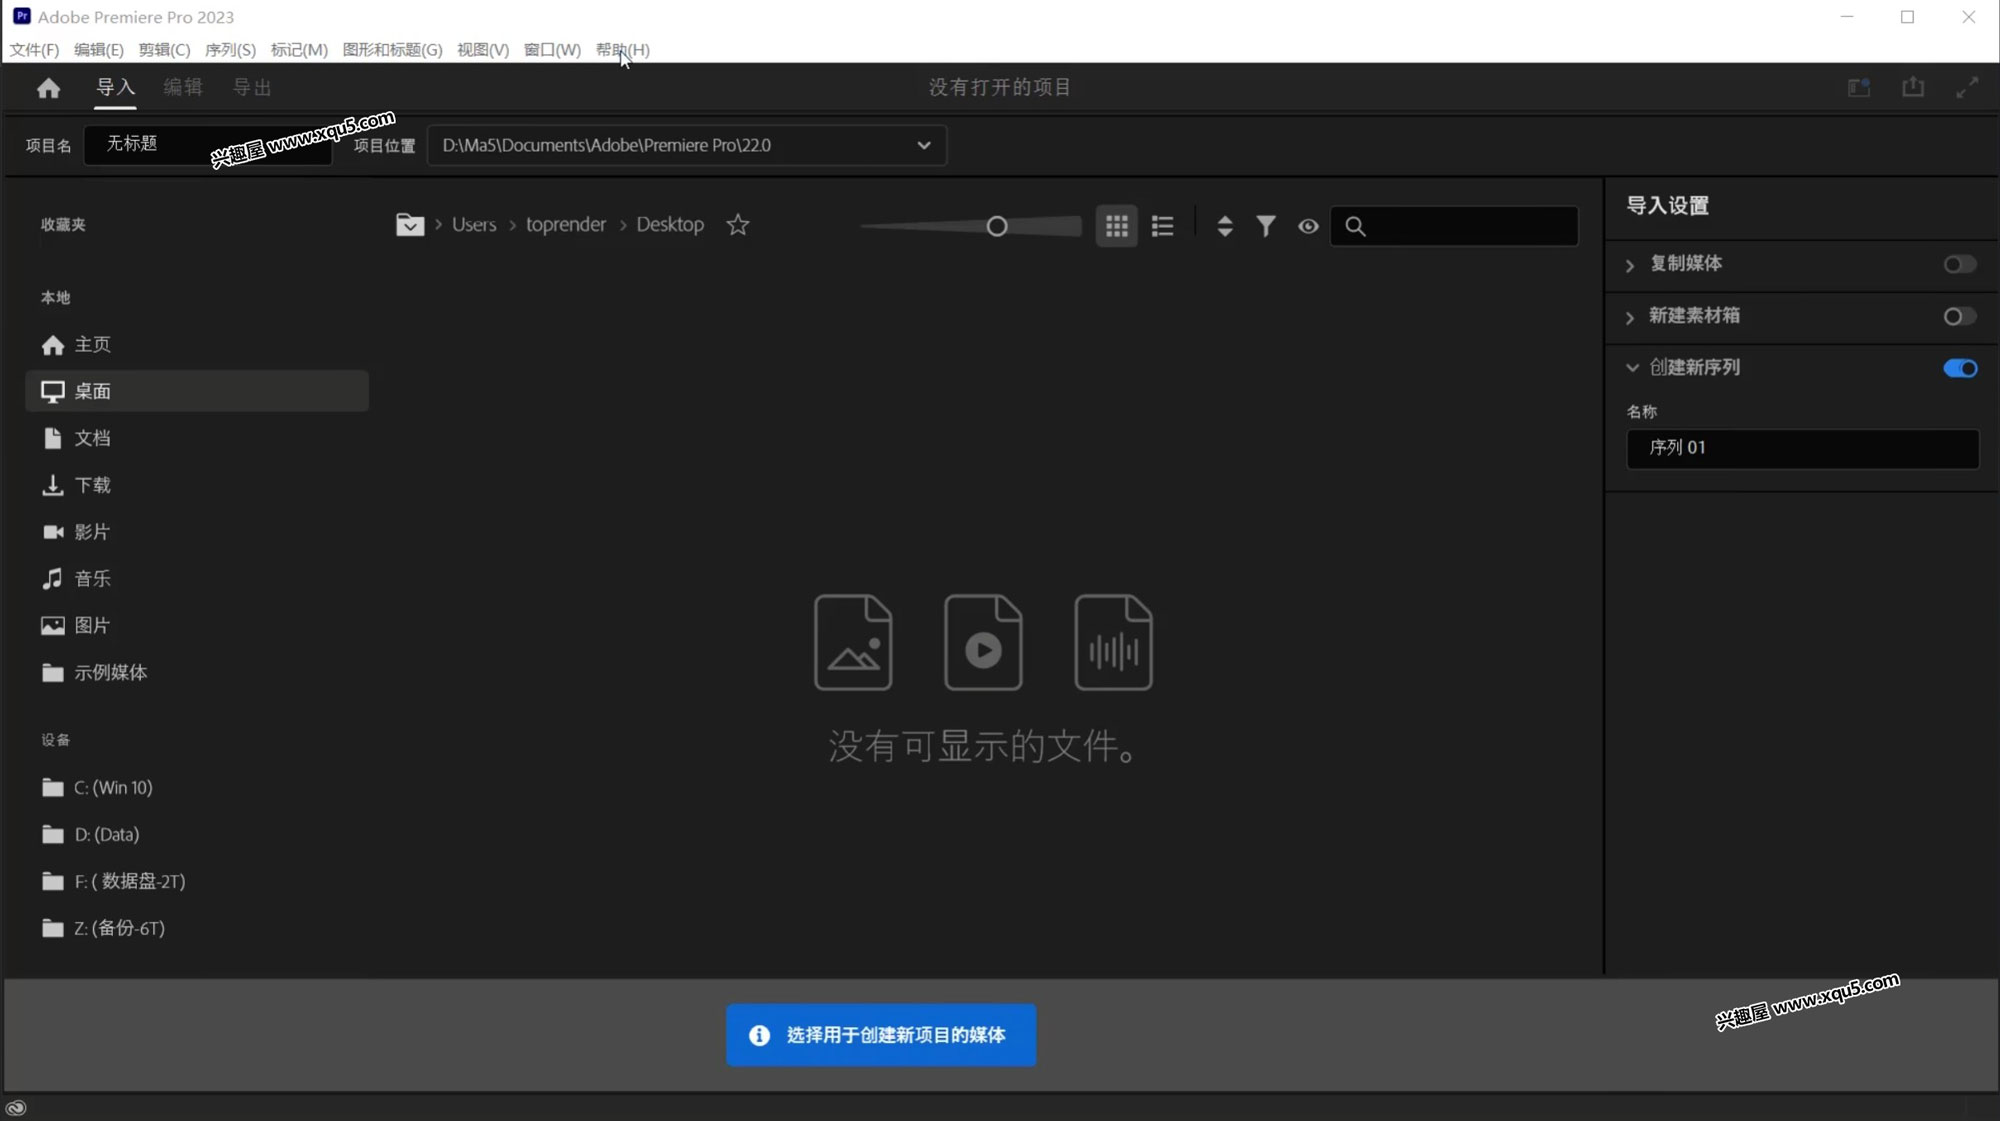This screenshot has width=2000, height=1121.
Task: Add Desktop to favorites with star icon
Action: [738, 225]
